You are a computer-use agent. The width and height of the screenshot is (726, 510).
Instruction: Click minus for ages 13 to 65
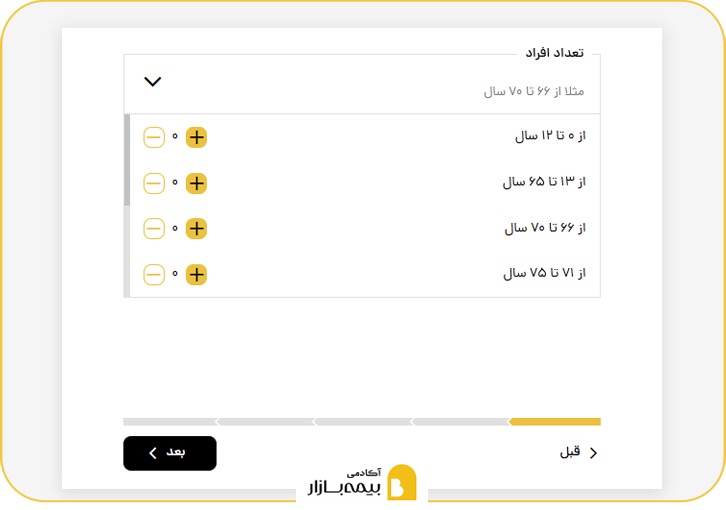(x=154, y=183)
